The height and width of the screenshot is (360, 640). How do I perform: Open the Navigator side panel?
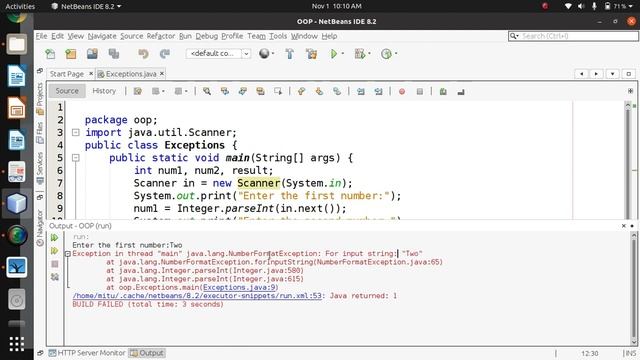40,228
